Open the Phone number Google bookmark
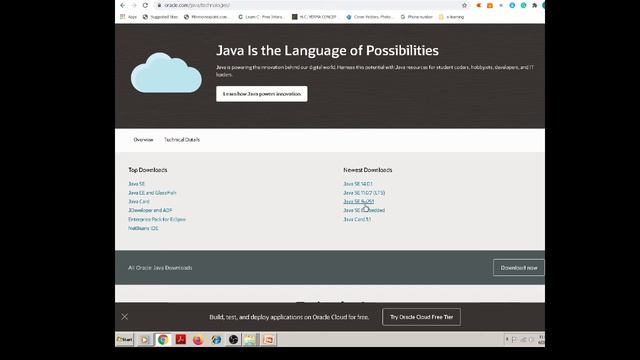This screenshot has height=360, width=640. (416, 17)
